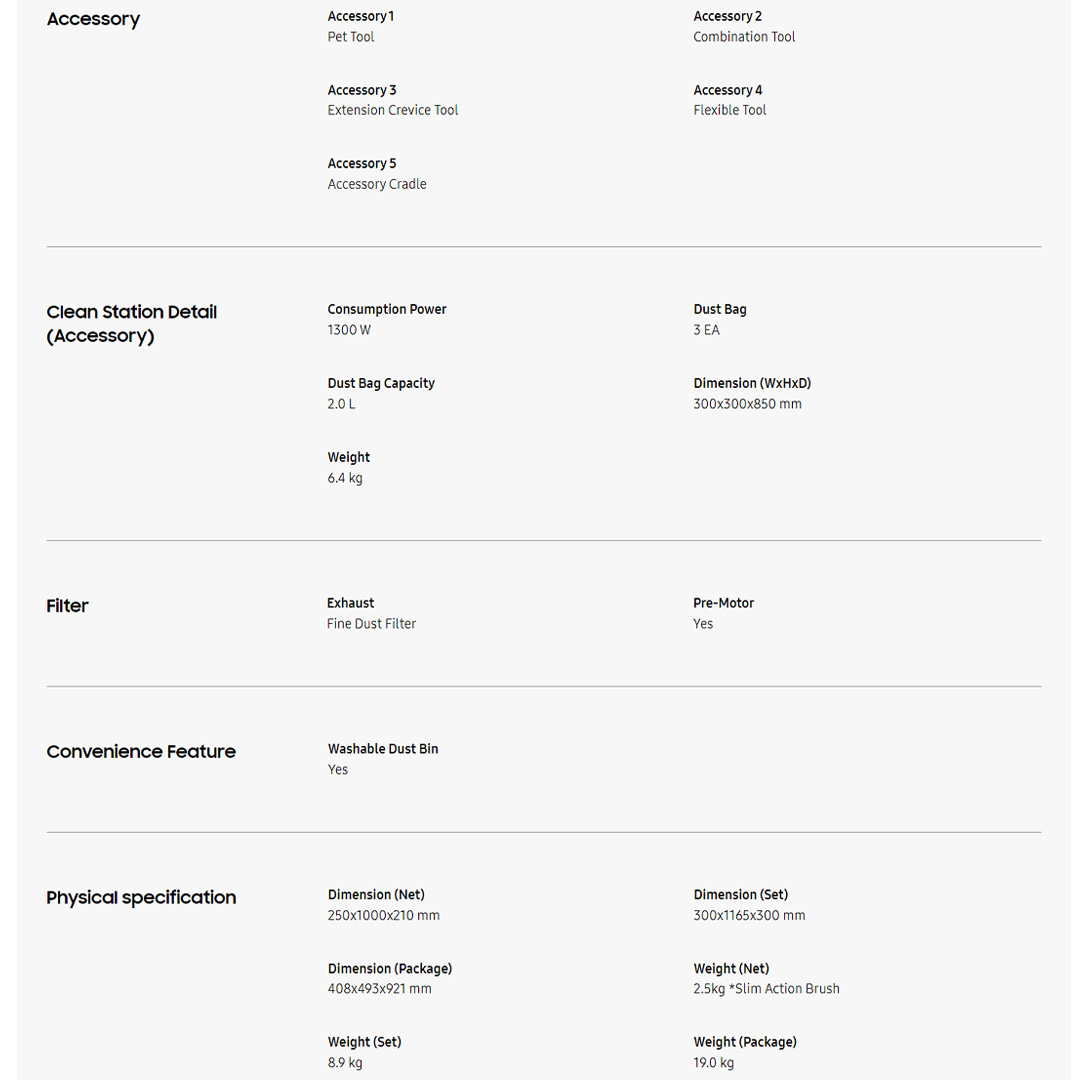
Task: Select the 1300 W consumption power value
Action: click(349, 330)
